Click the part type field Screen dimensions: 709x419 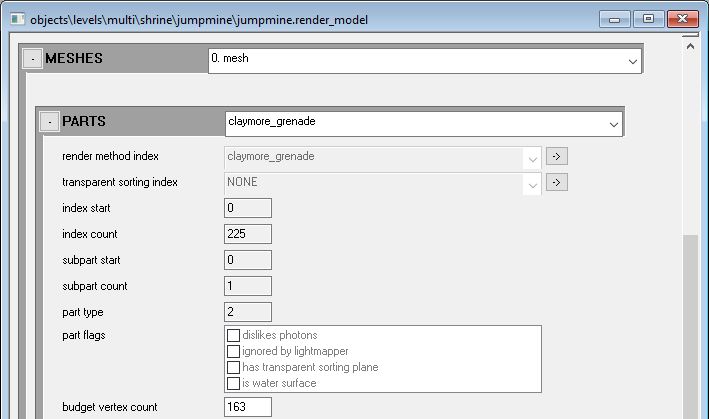(x=248, y=312)
